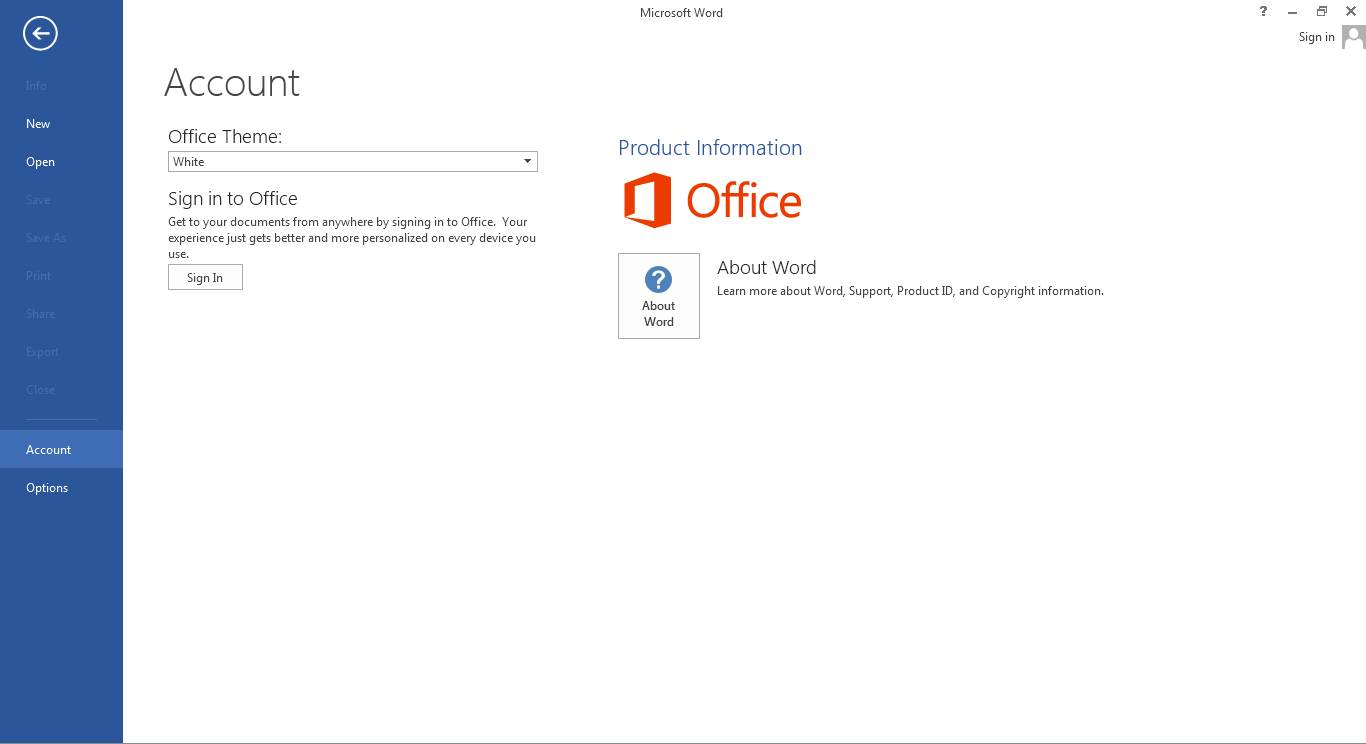Select Info in the sidebar

tap(61, 86)
